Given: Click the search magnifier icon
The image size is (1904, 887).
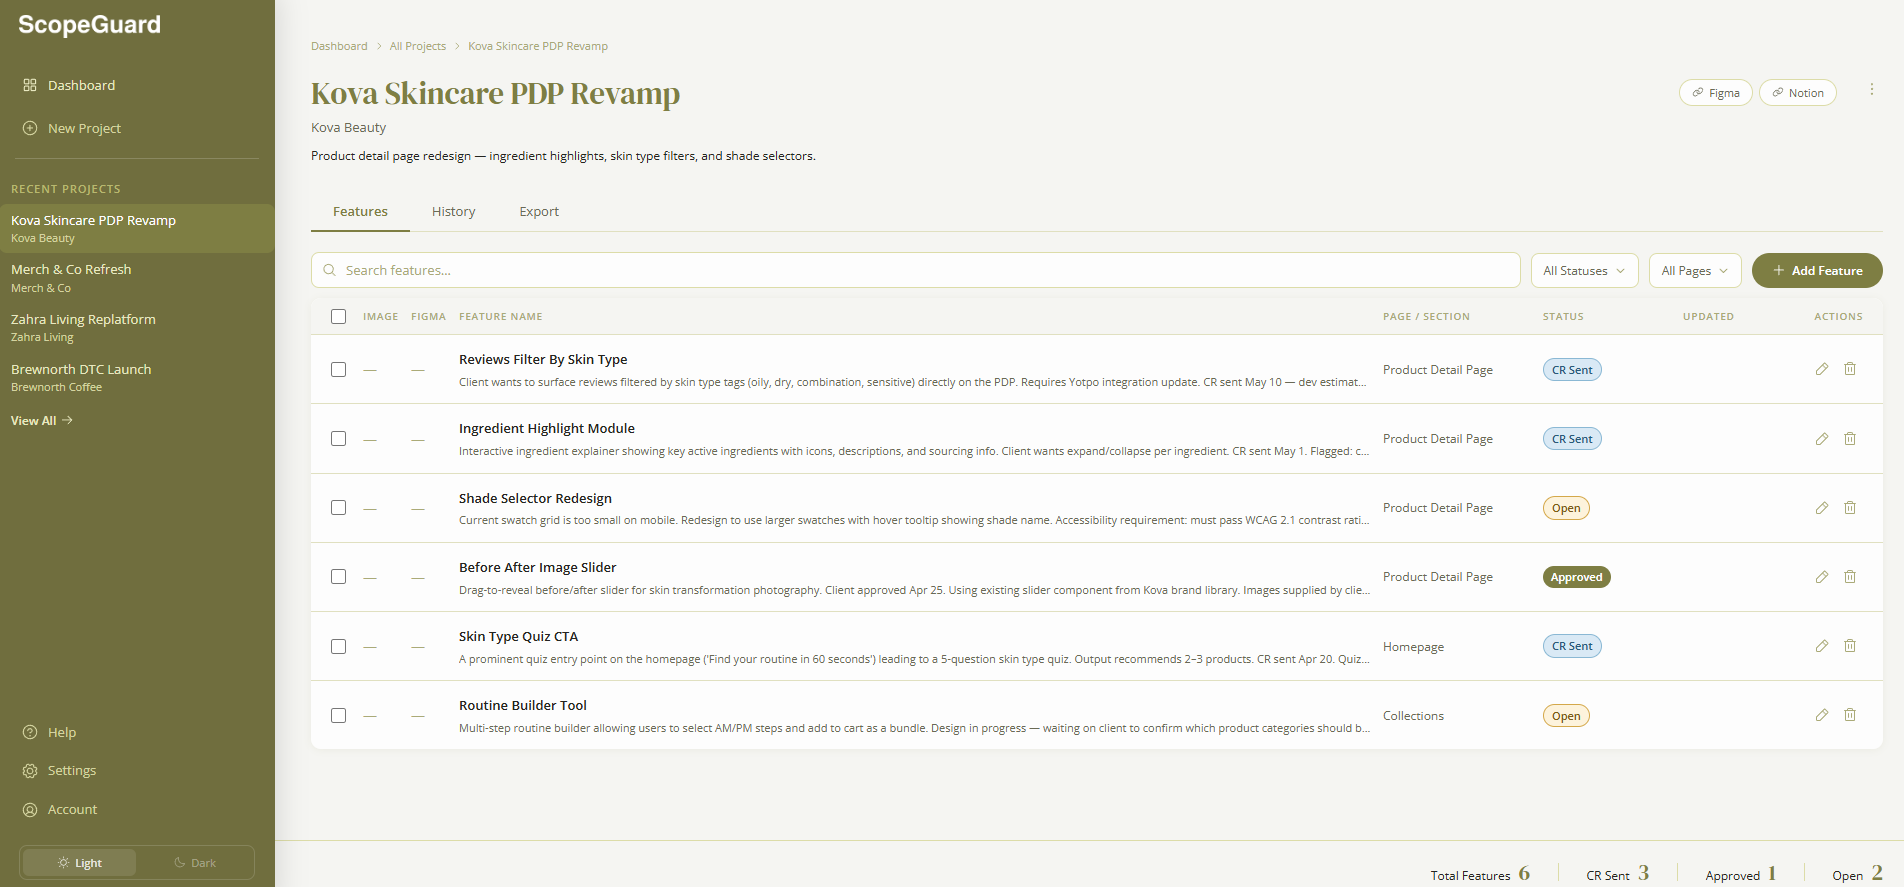Looking at the screenshot, I should coord(329,270).
